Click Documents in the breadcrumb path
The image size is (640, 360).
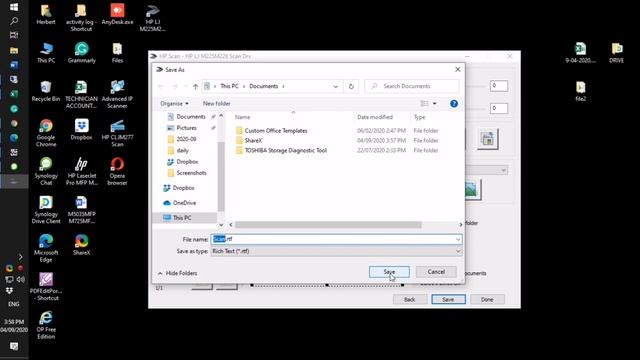[x=264, y=86]
